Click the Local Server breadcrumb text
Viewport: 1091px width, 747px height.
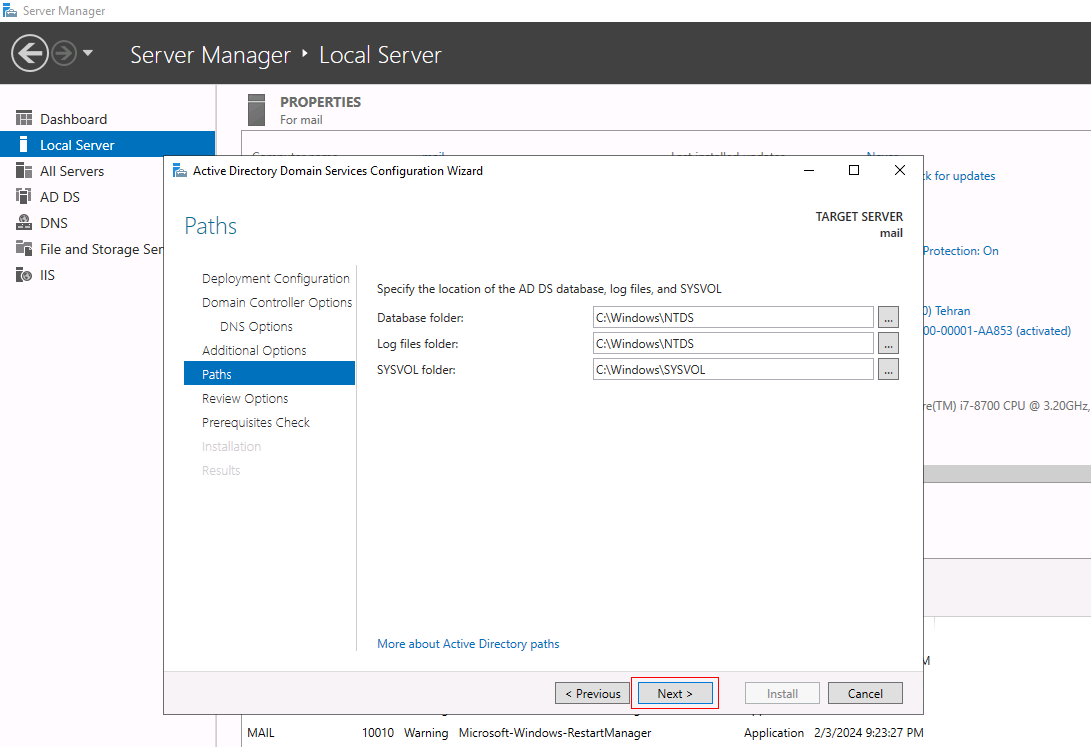tap(380, 55)
